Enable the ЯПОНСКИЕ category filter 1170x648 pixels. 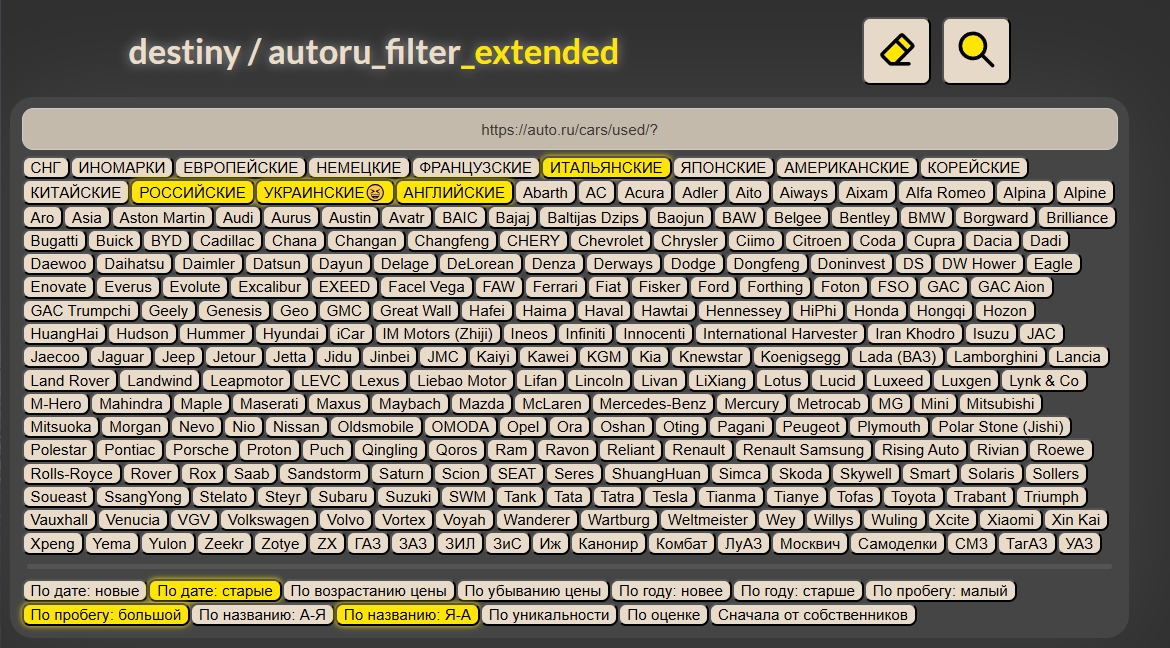coord(724,167)
